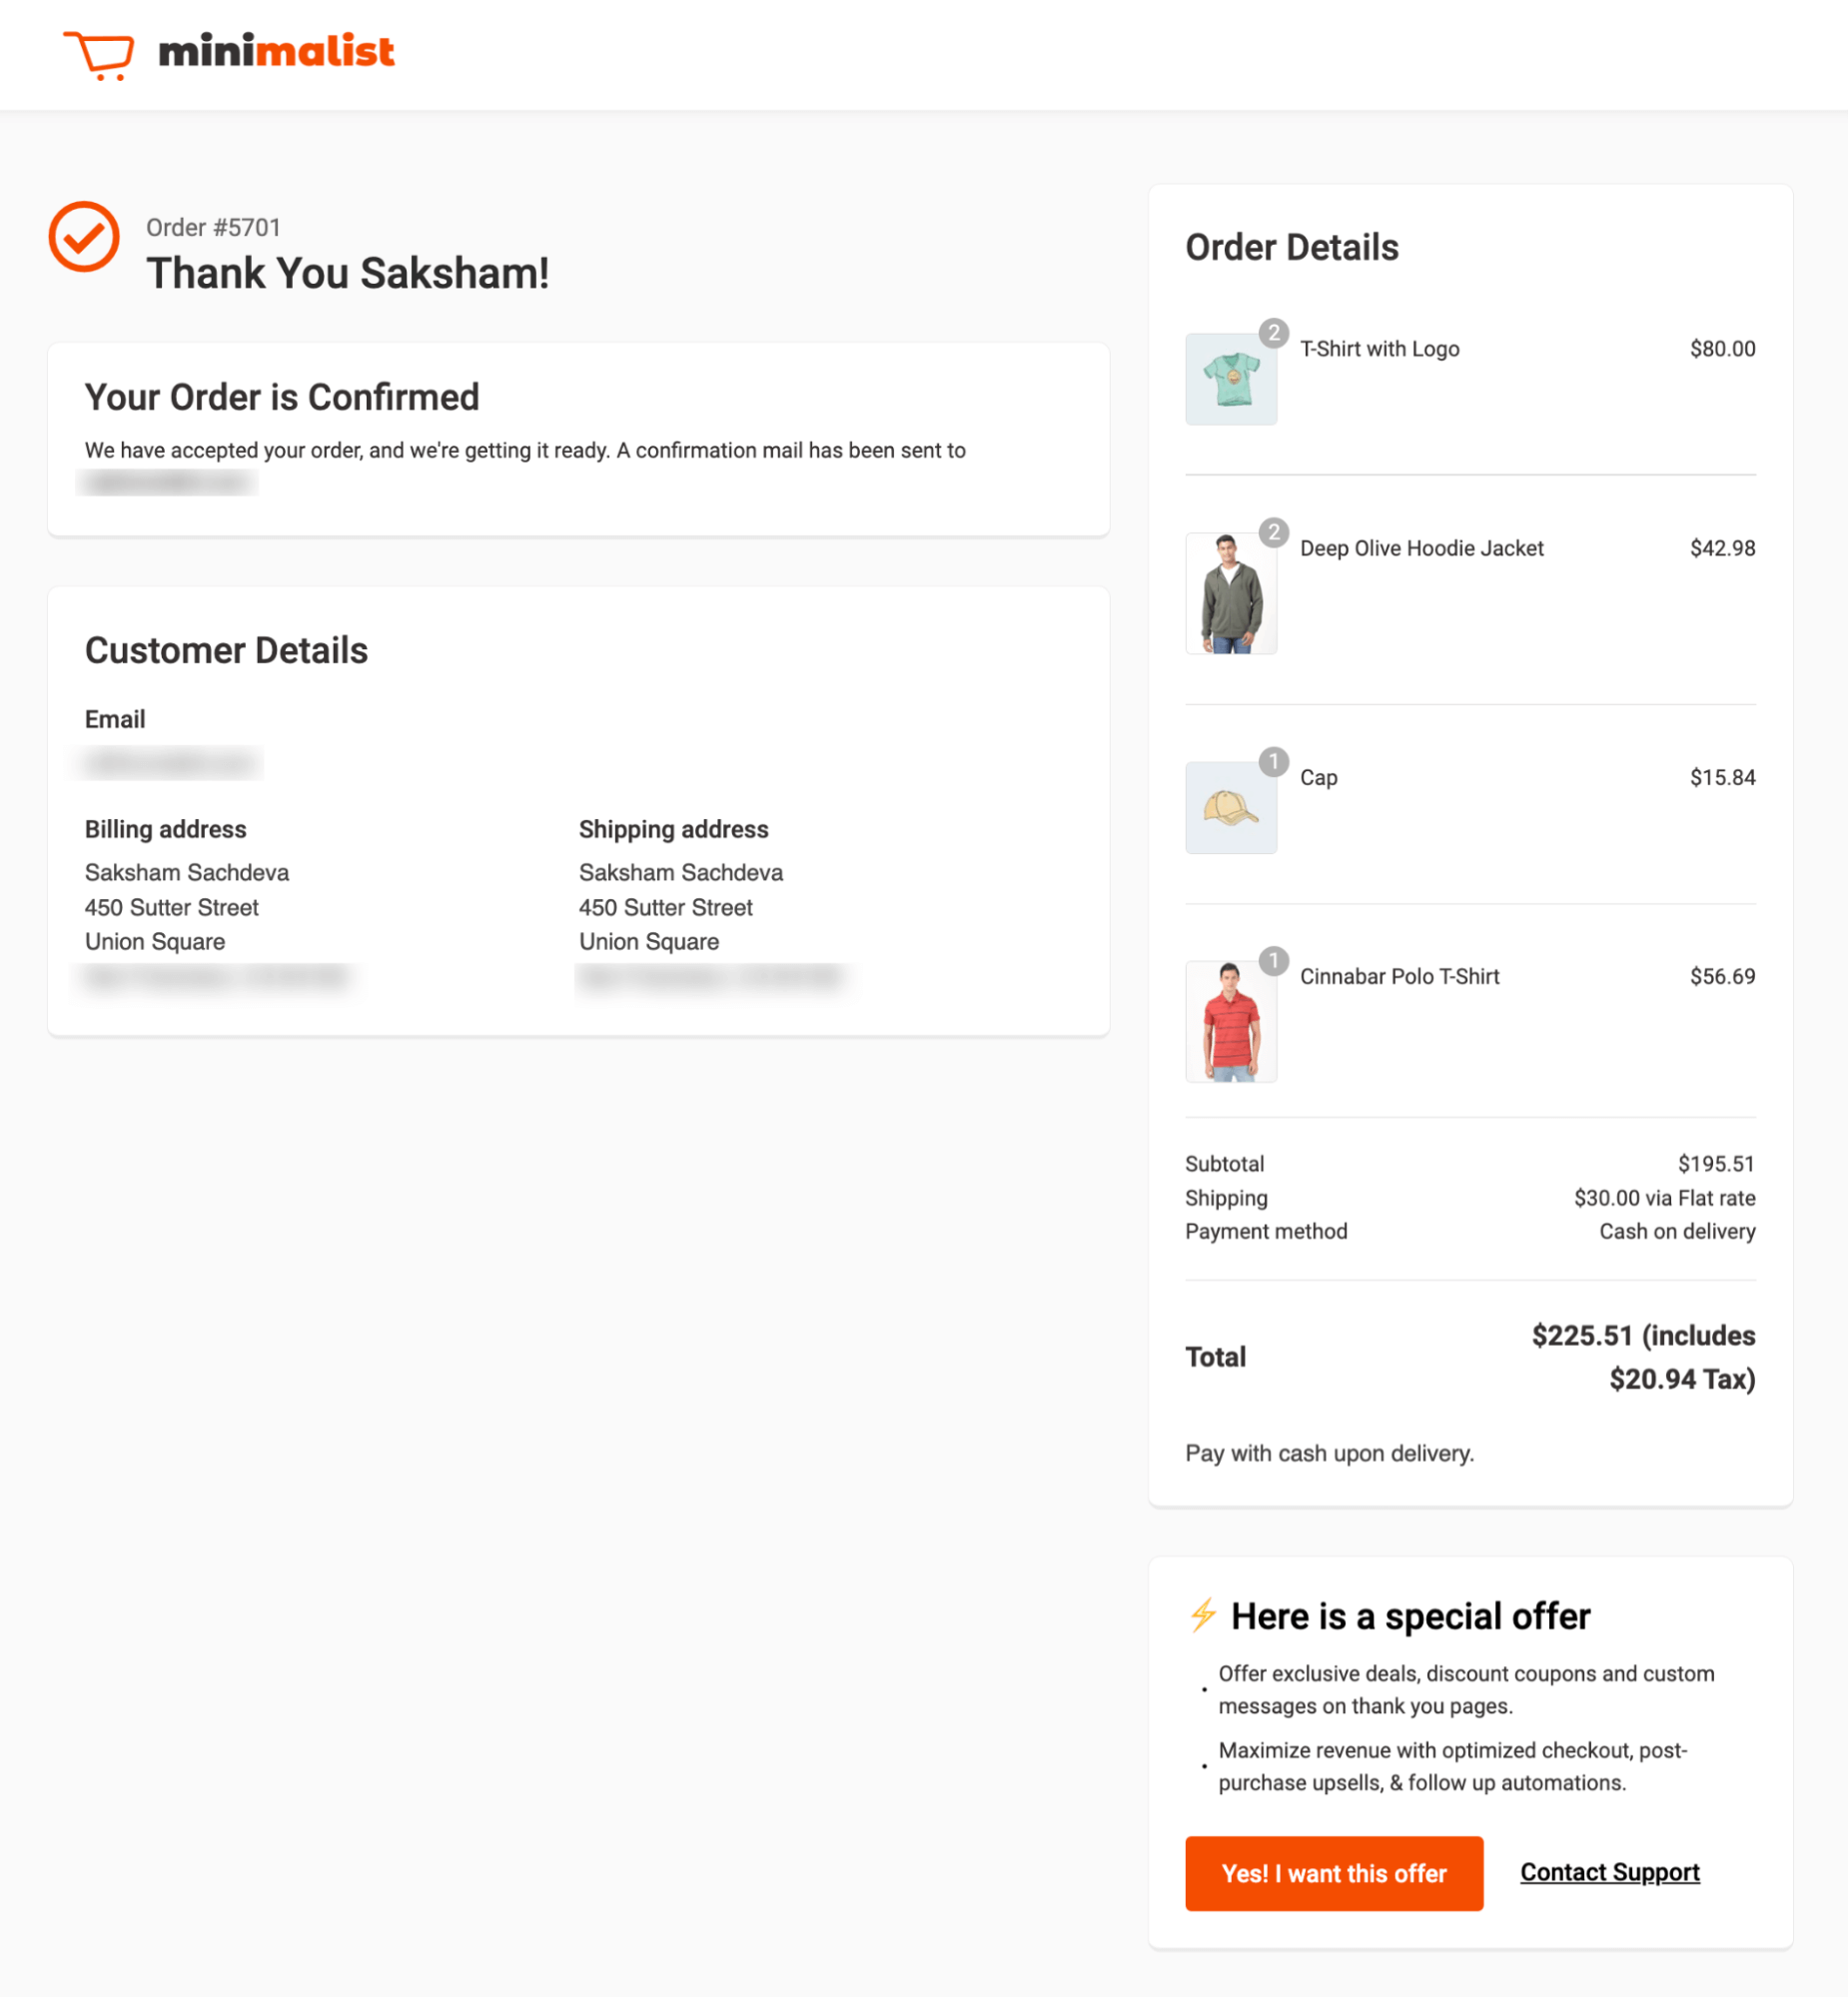This screenshot has width=1848, height=1997.
Task: Click the quantity badge on Cap thumbnail
Action: click(1273, 762)
